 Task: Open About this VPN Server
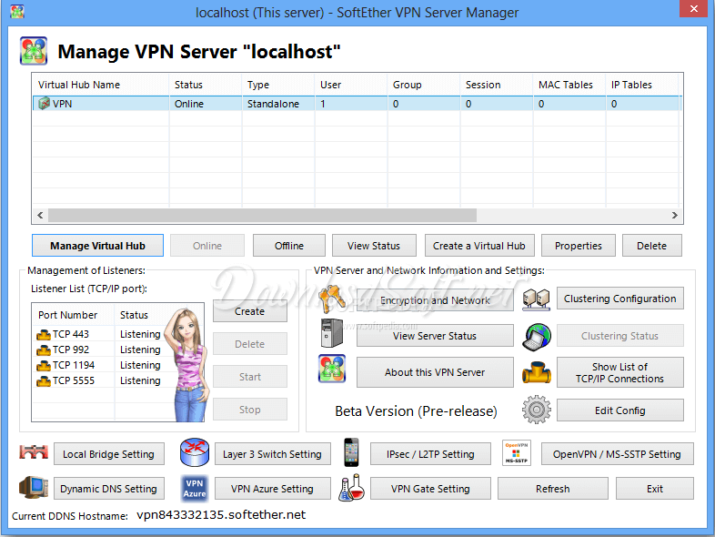[435, 372]
